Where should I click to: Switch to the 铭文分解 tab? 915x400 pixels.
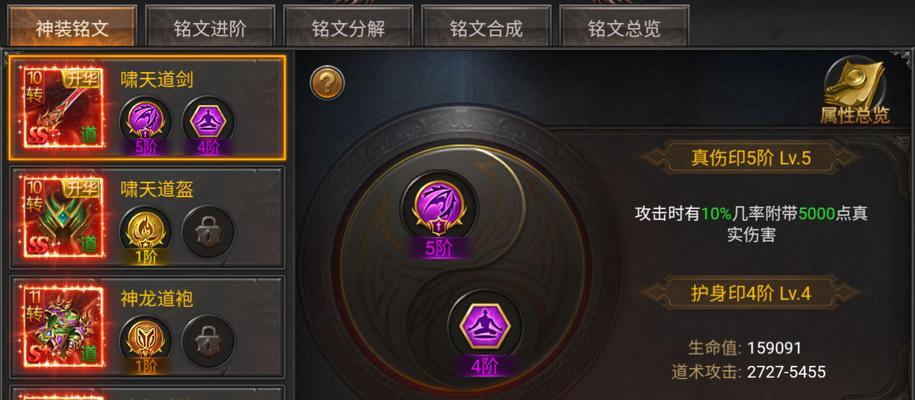pos(348,27)
